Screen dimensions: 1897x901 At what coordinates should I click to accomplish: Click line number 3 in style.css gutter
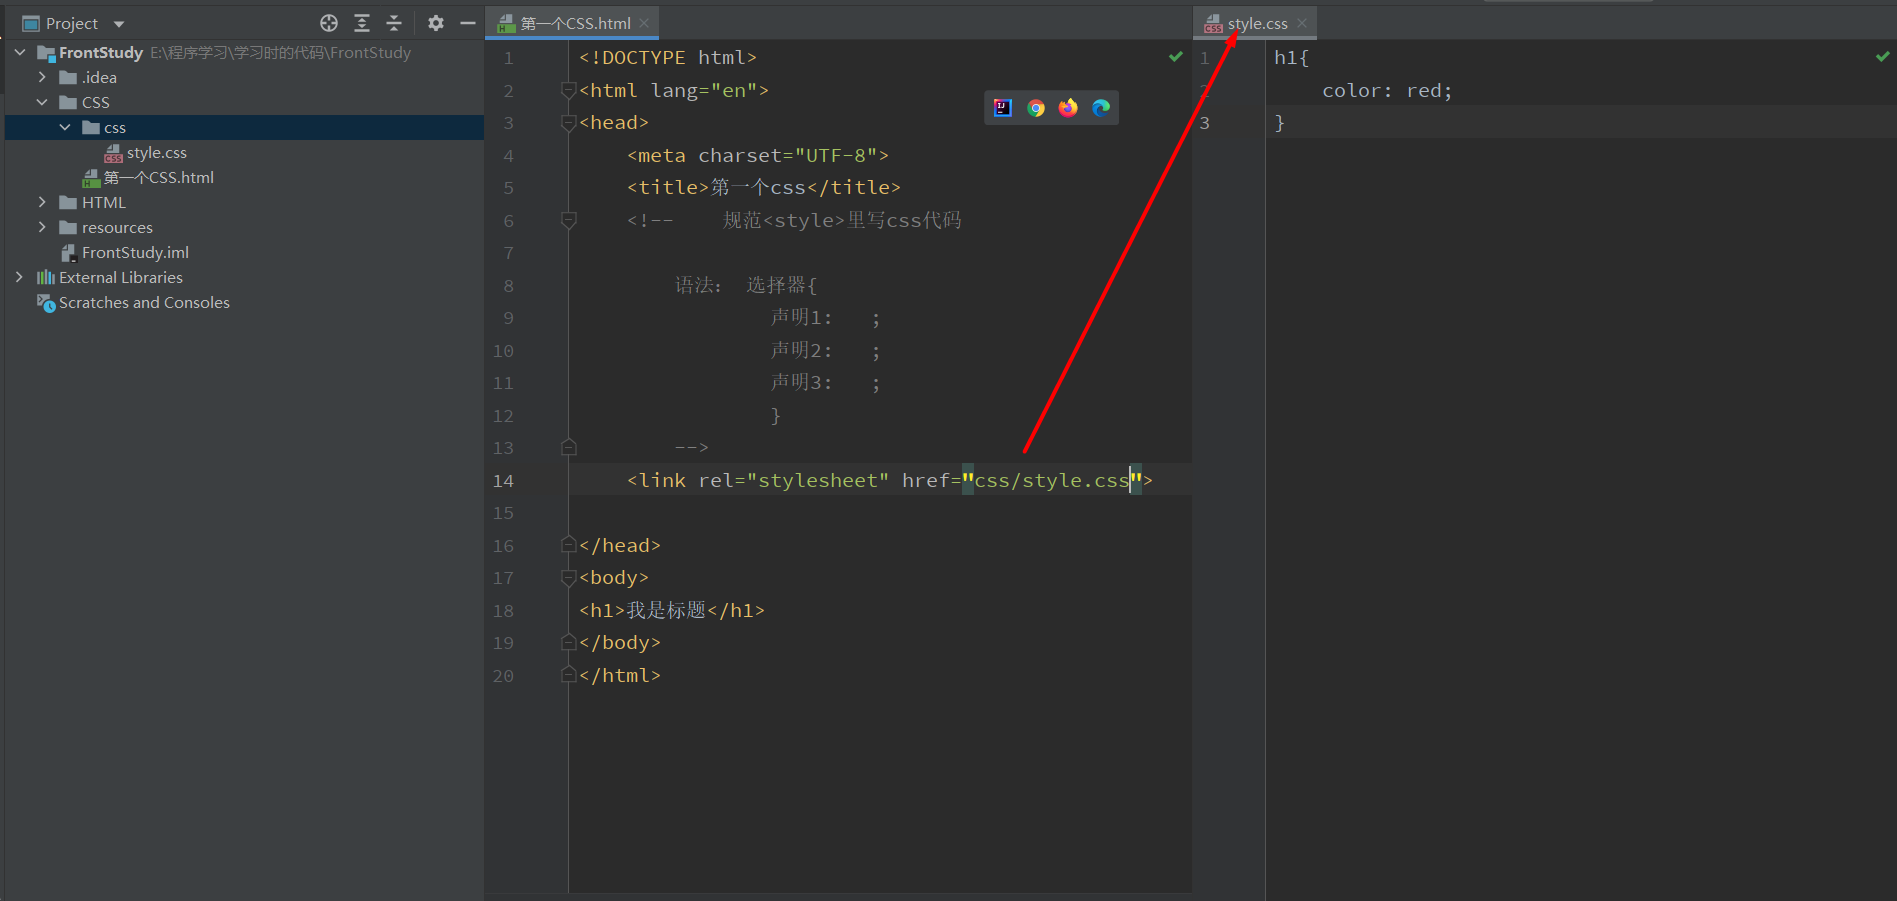pyautogui.click(x=1205, y=123)
